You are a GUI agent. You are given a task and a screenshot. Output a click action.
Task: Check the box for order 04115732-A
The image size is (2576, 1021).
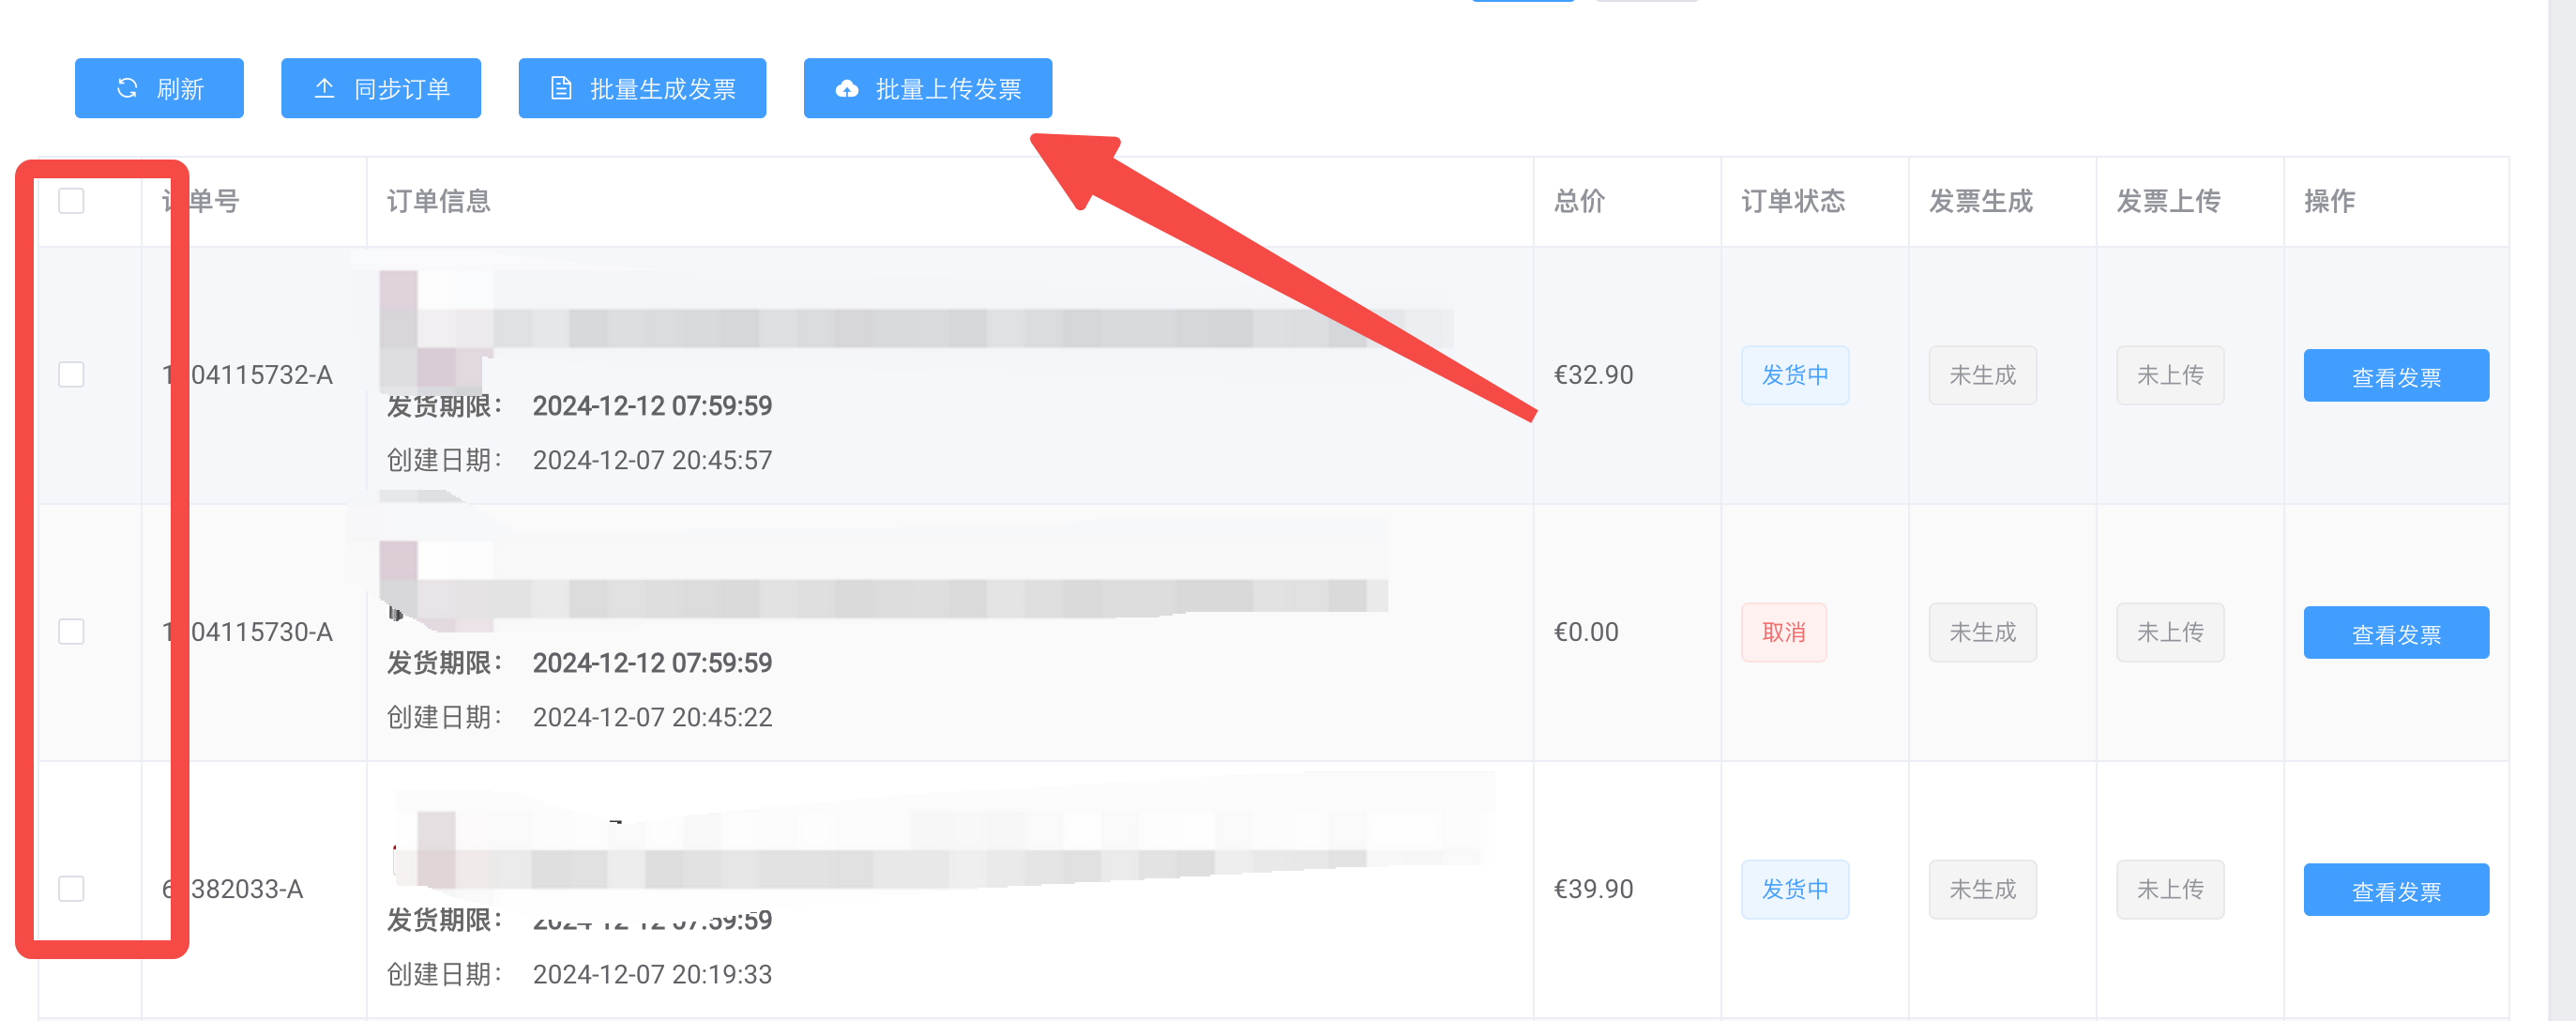pyautogui.click(x=71, y=375)
